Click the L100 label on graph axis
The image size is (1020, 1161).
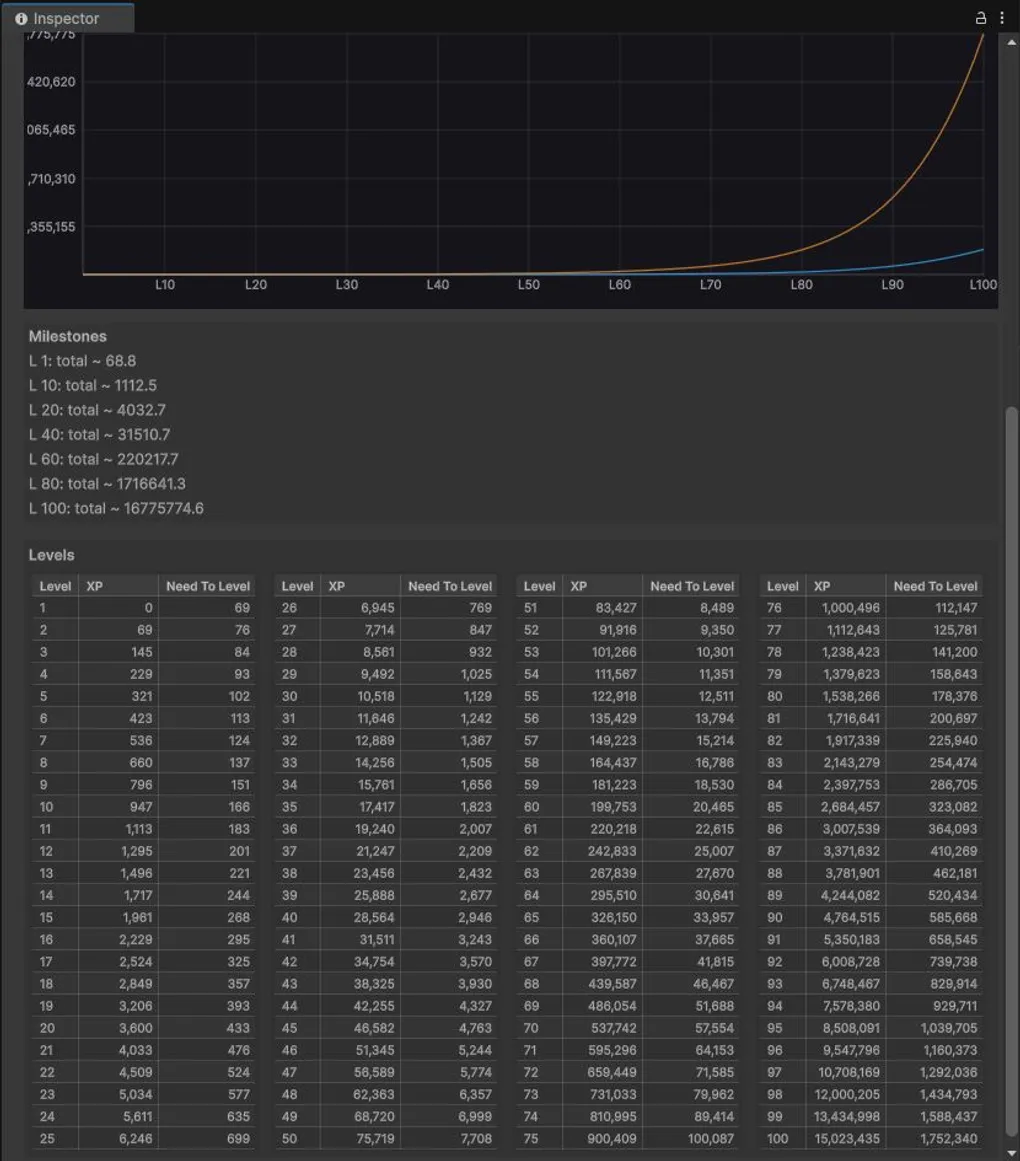point(982,285)
